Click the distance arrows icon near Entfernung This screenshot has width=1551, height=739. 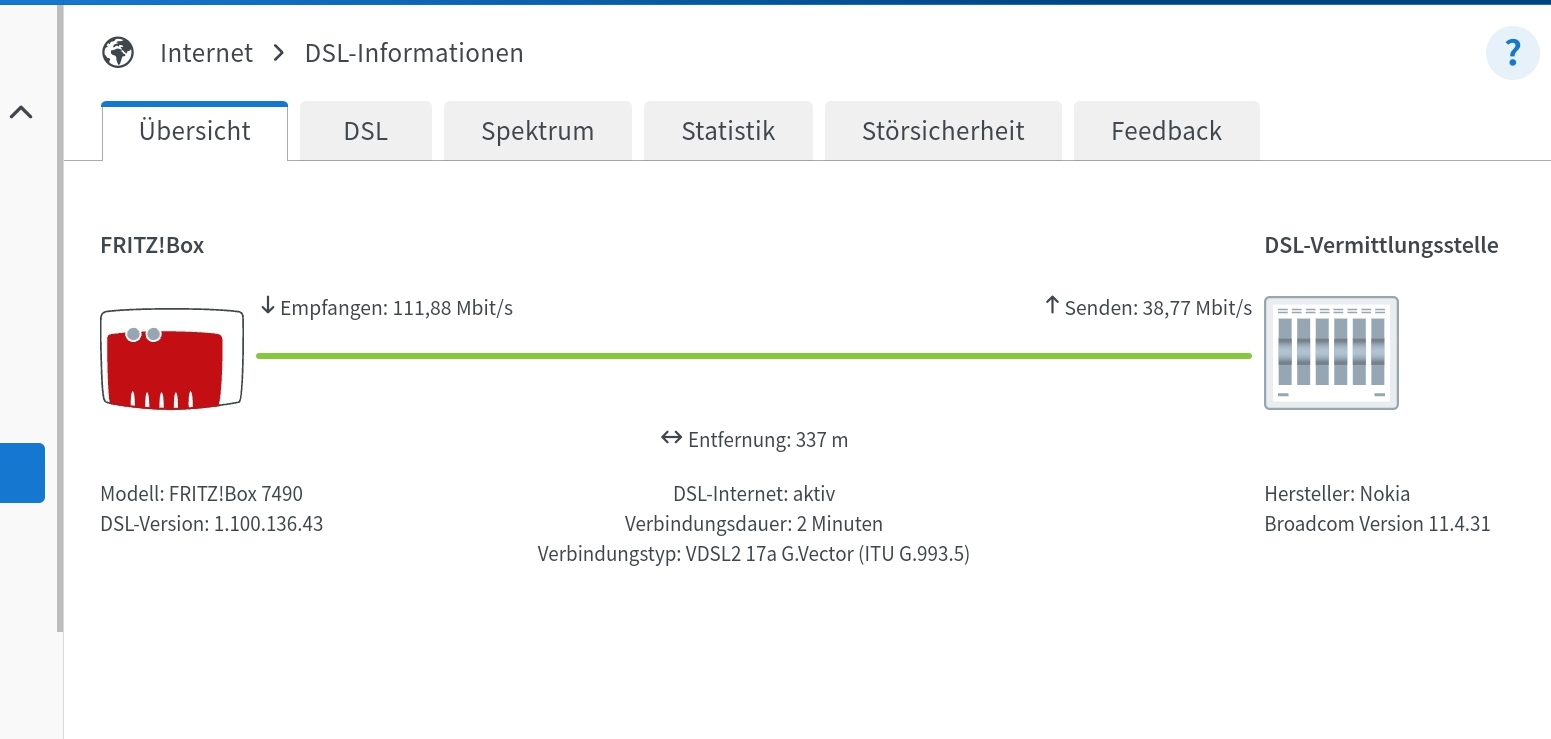[671, 437]
